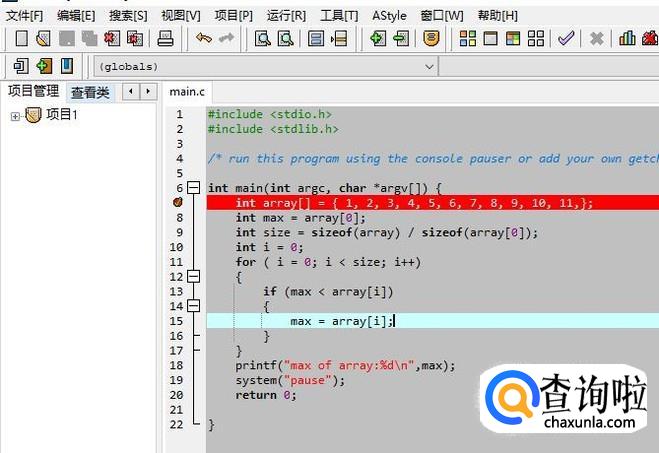Click the #include <stdio.h> line
The width and height of the screenshot is (659, 453).
point(270,114)
